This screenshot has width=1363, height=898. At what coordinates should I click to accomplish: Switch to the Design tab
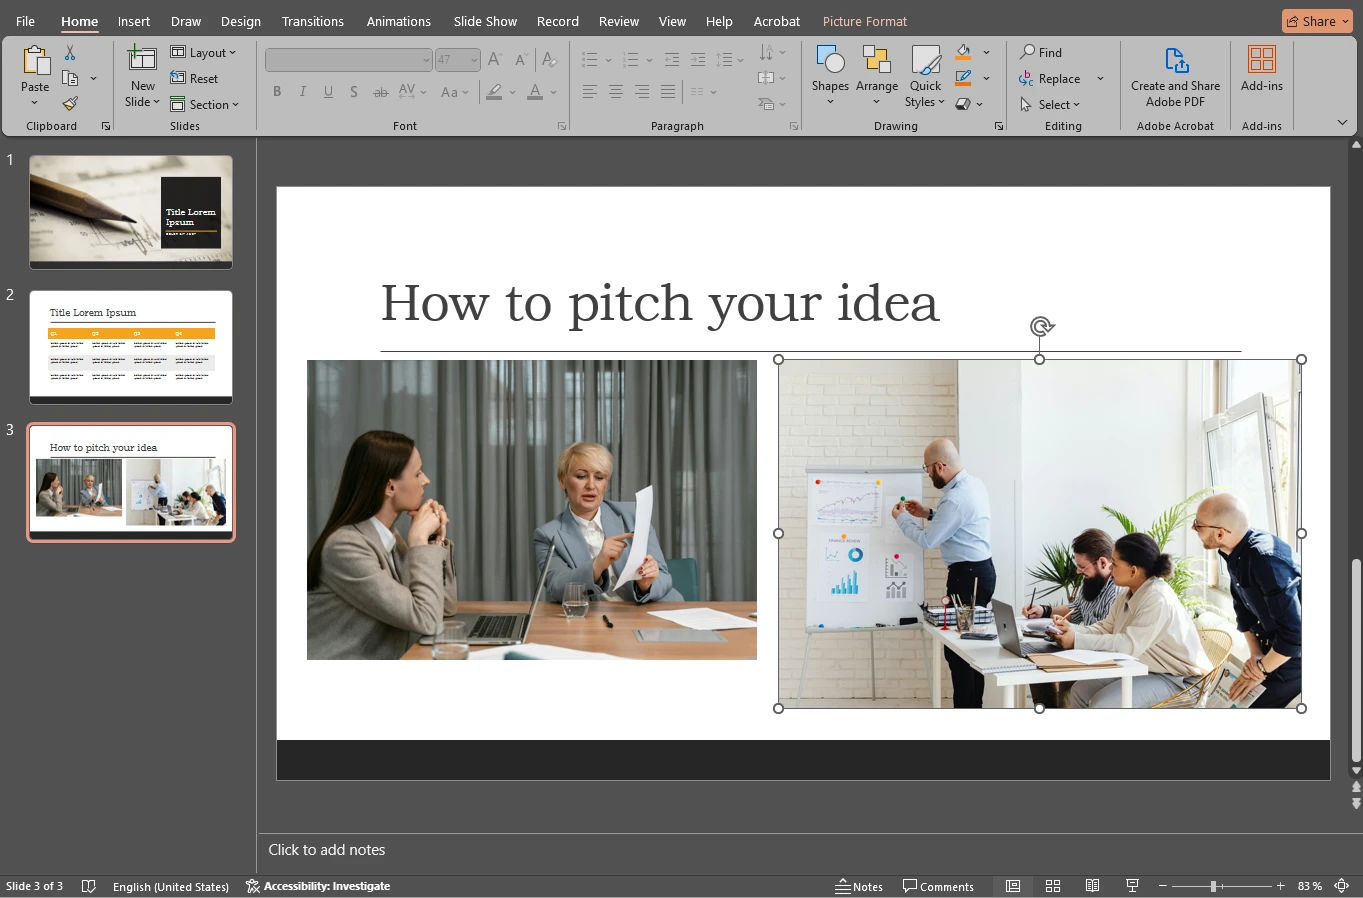coord(241,21)
